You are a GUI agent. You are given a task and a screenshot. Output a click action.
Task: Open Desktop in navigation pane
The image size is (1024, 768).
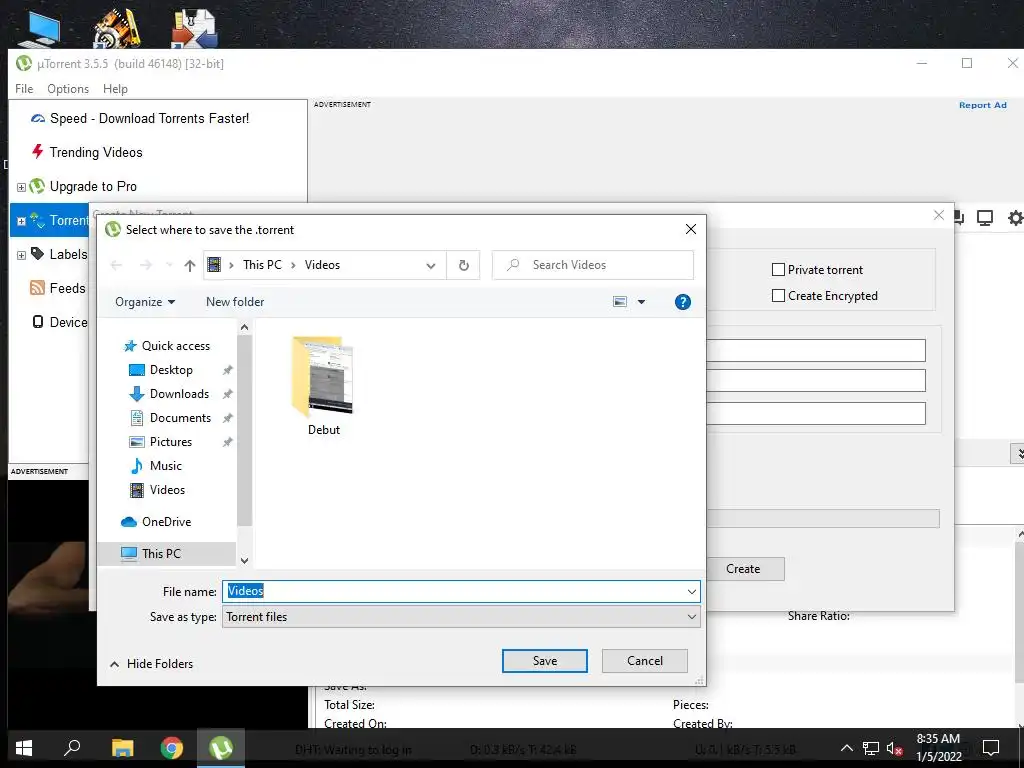pos(171,370)
